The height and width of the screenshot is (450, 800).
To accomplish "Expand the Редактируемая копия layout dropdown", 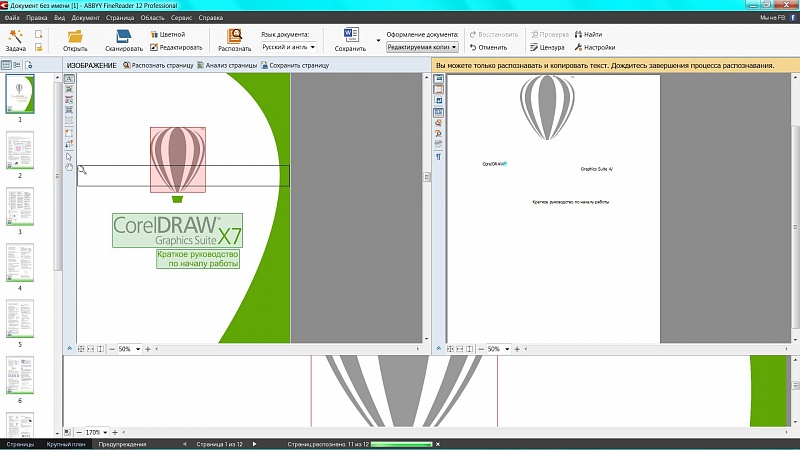I will click(x=422, y=47).
